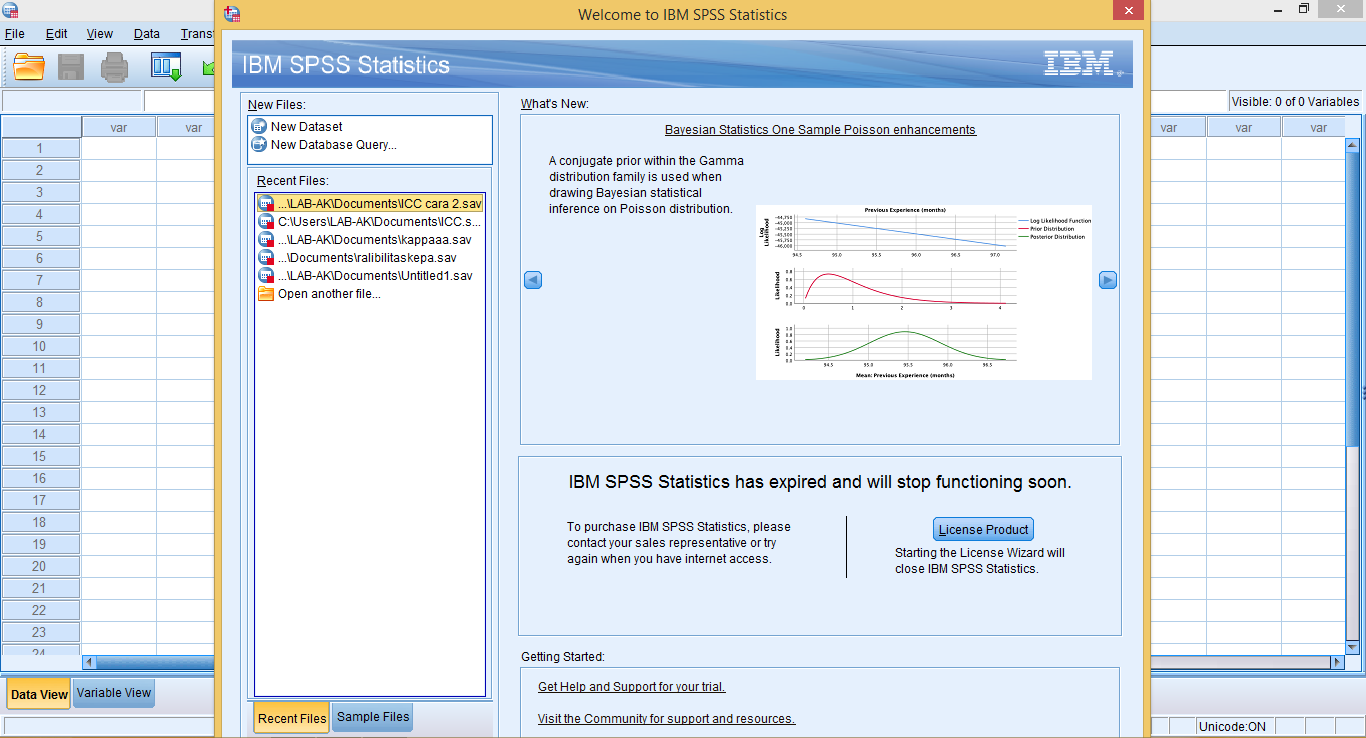The height and width of the screenshot is (738, 1366).
Task: Click the vertical scrollbar down arrow
Action: point(1354,648)
